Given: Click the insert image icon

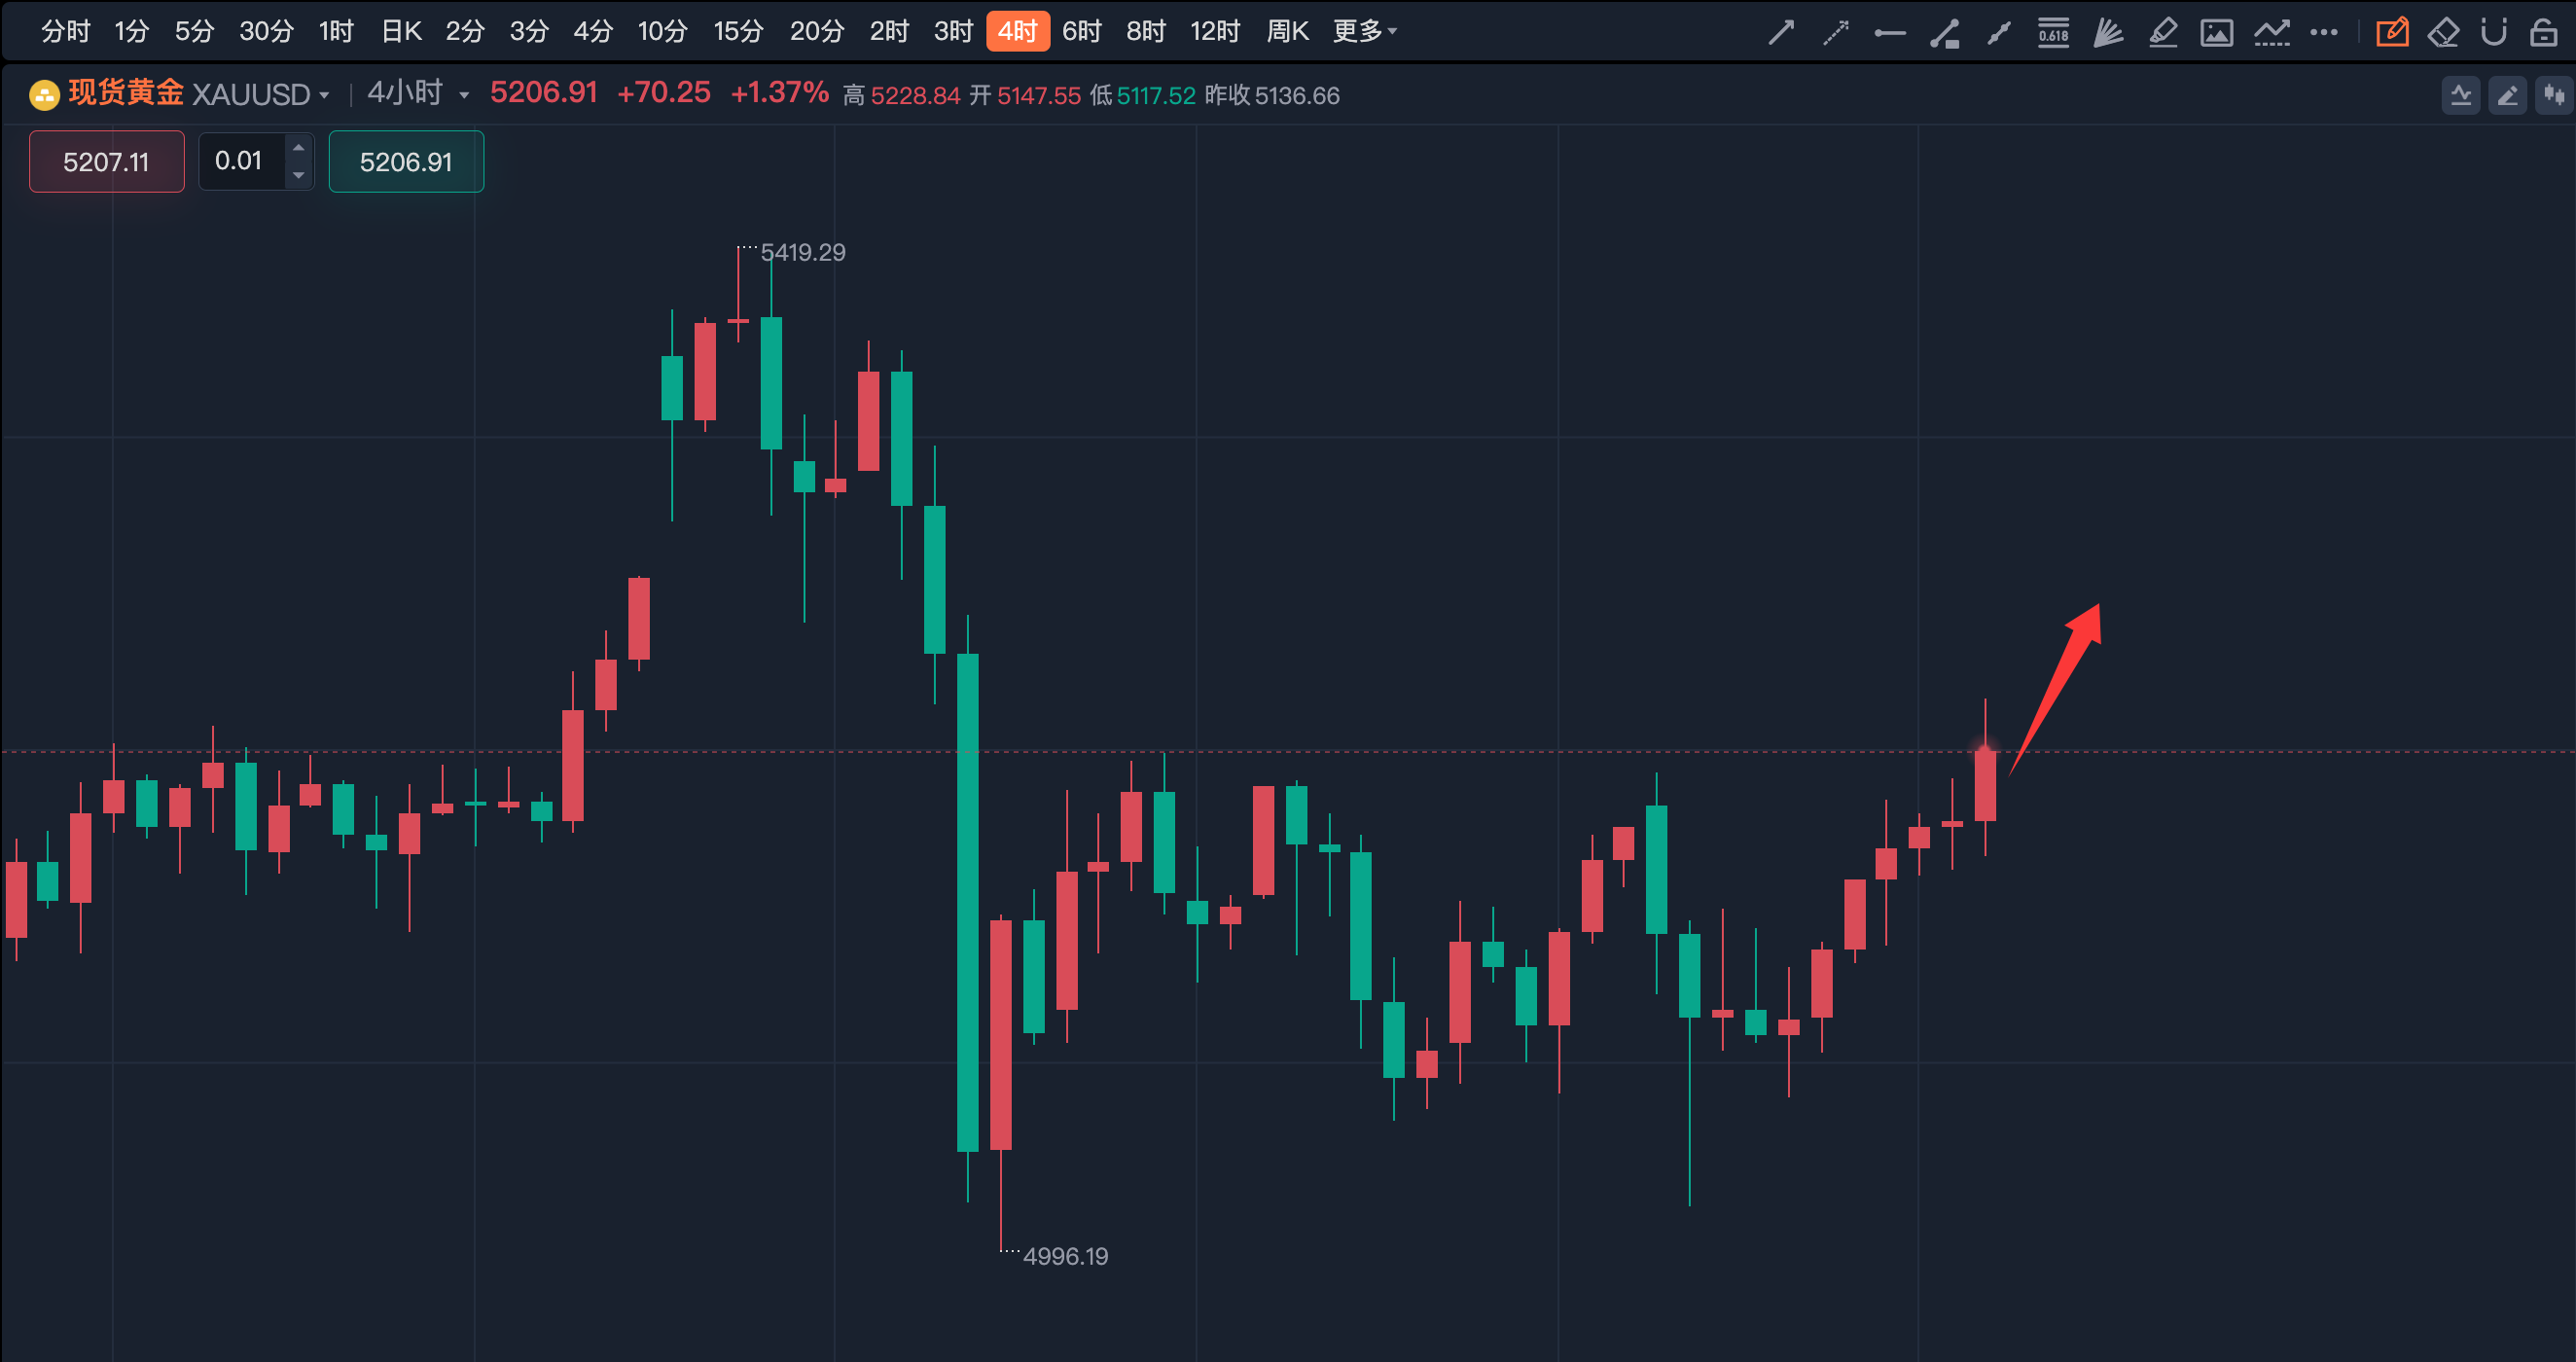Looking at the screenshot, I should pos(2216,33).
